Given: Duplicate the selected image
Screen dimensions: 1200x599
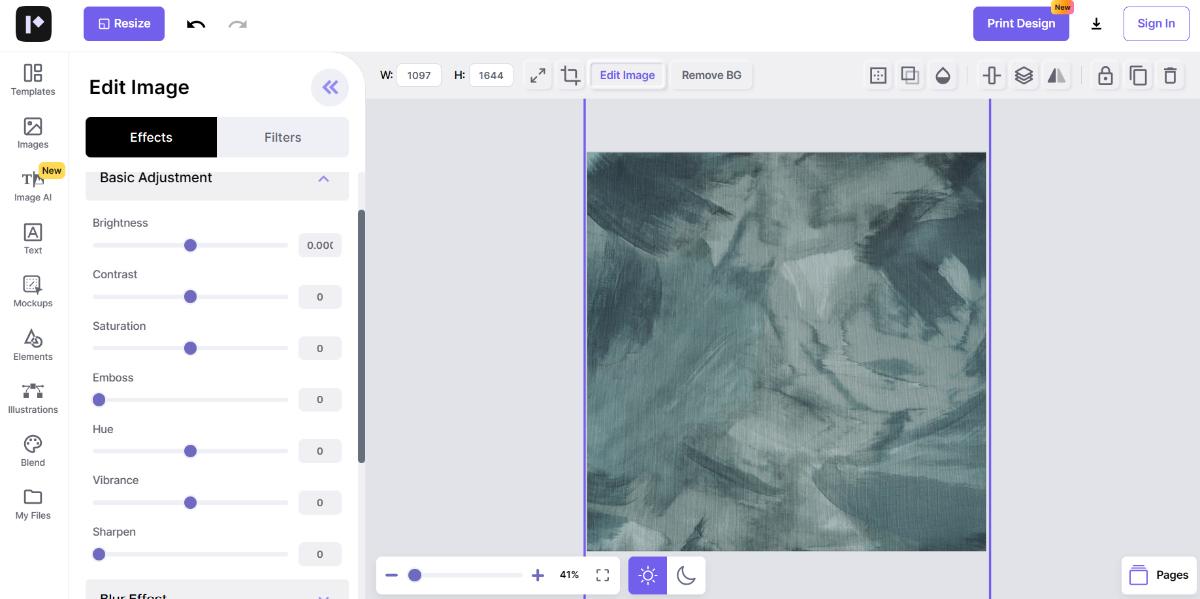Looking at the screenshot, I should pyautogui.click(x=1138, y=75).
